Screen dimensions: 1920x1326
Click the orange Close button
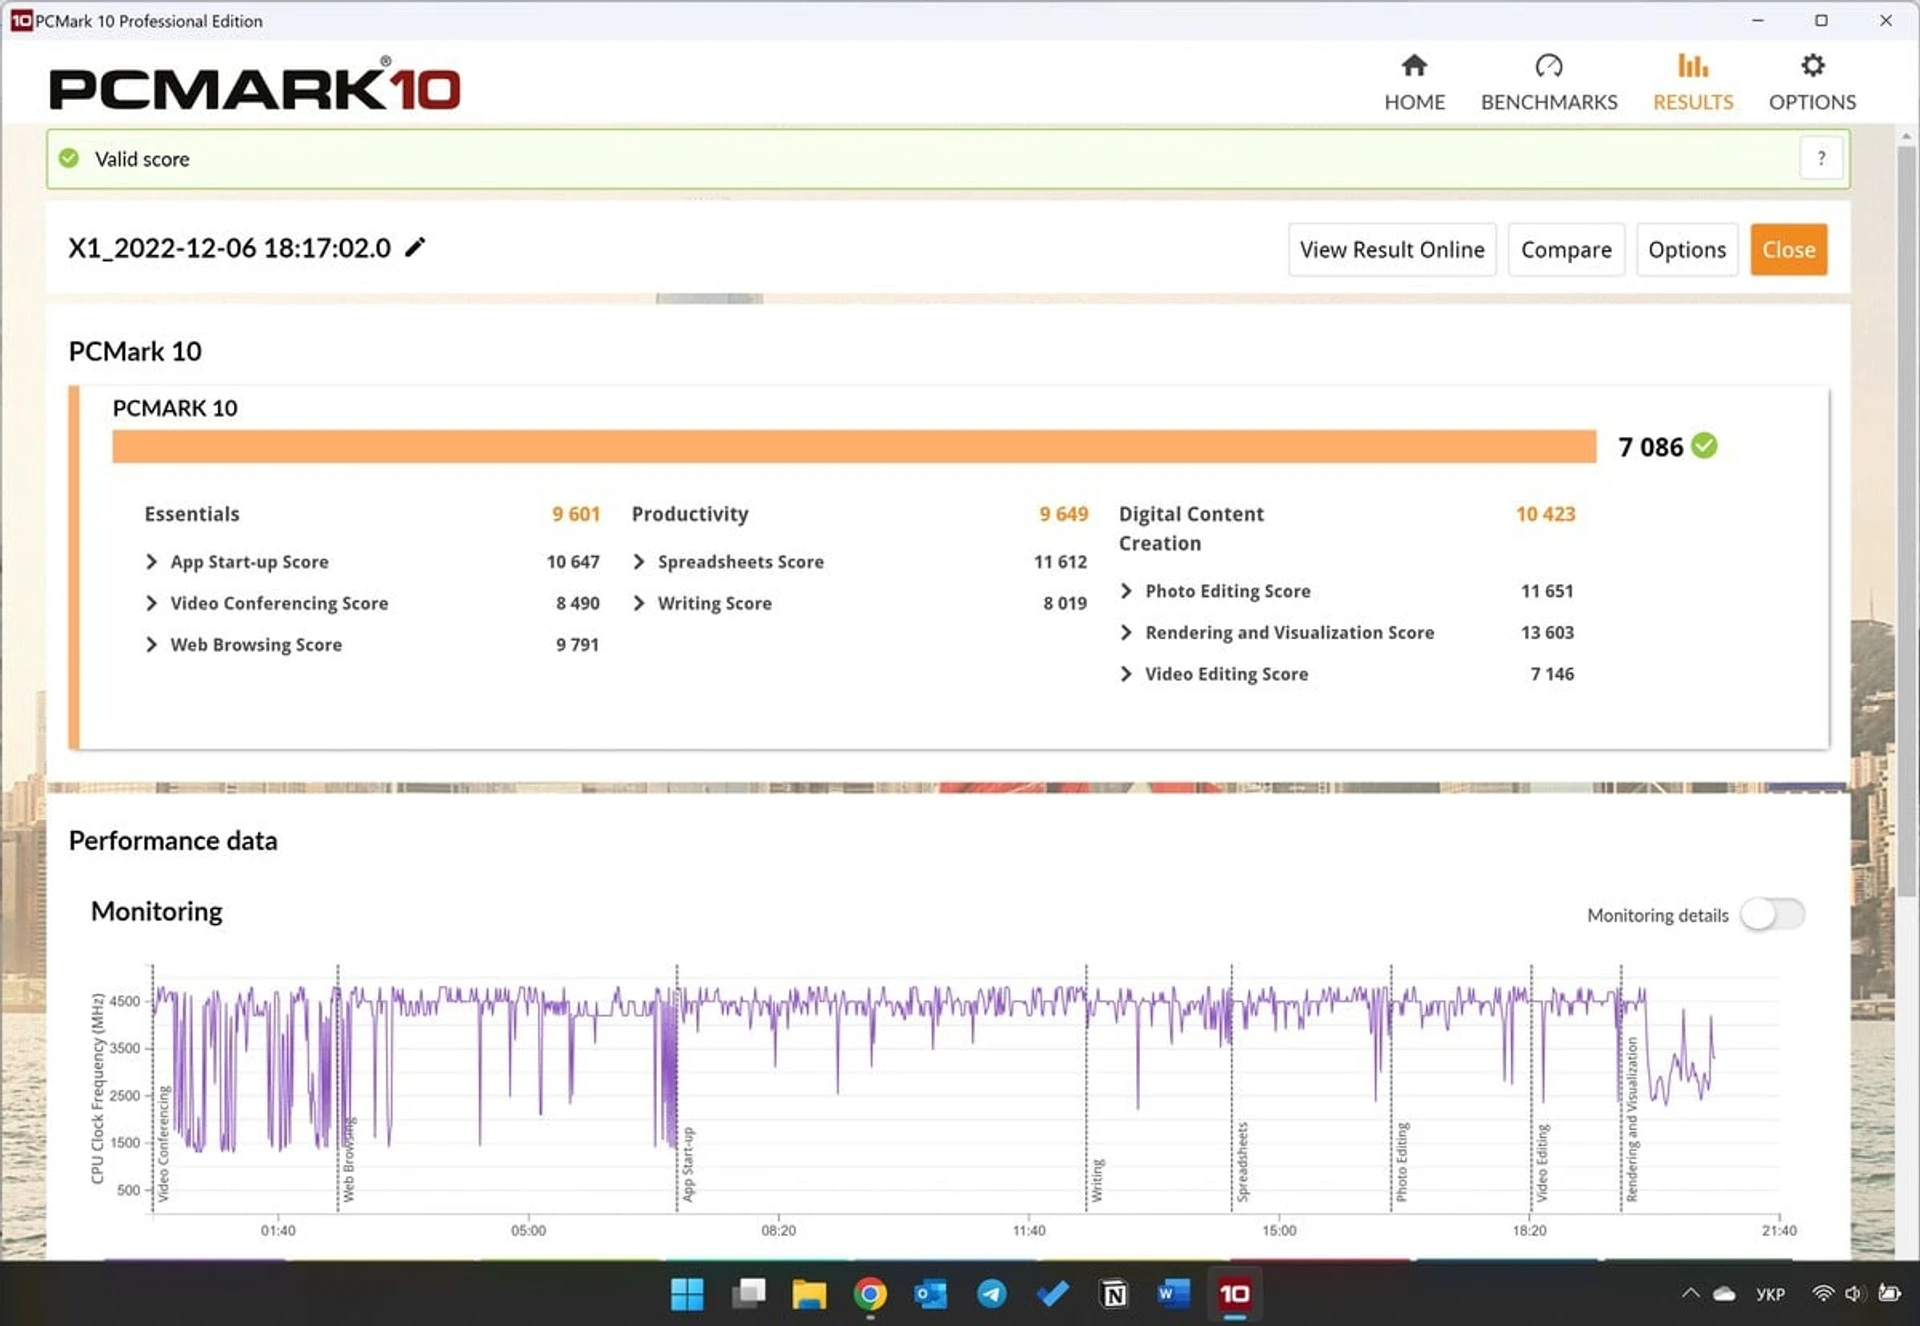coord(1788,250)
